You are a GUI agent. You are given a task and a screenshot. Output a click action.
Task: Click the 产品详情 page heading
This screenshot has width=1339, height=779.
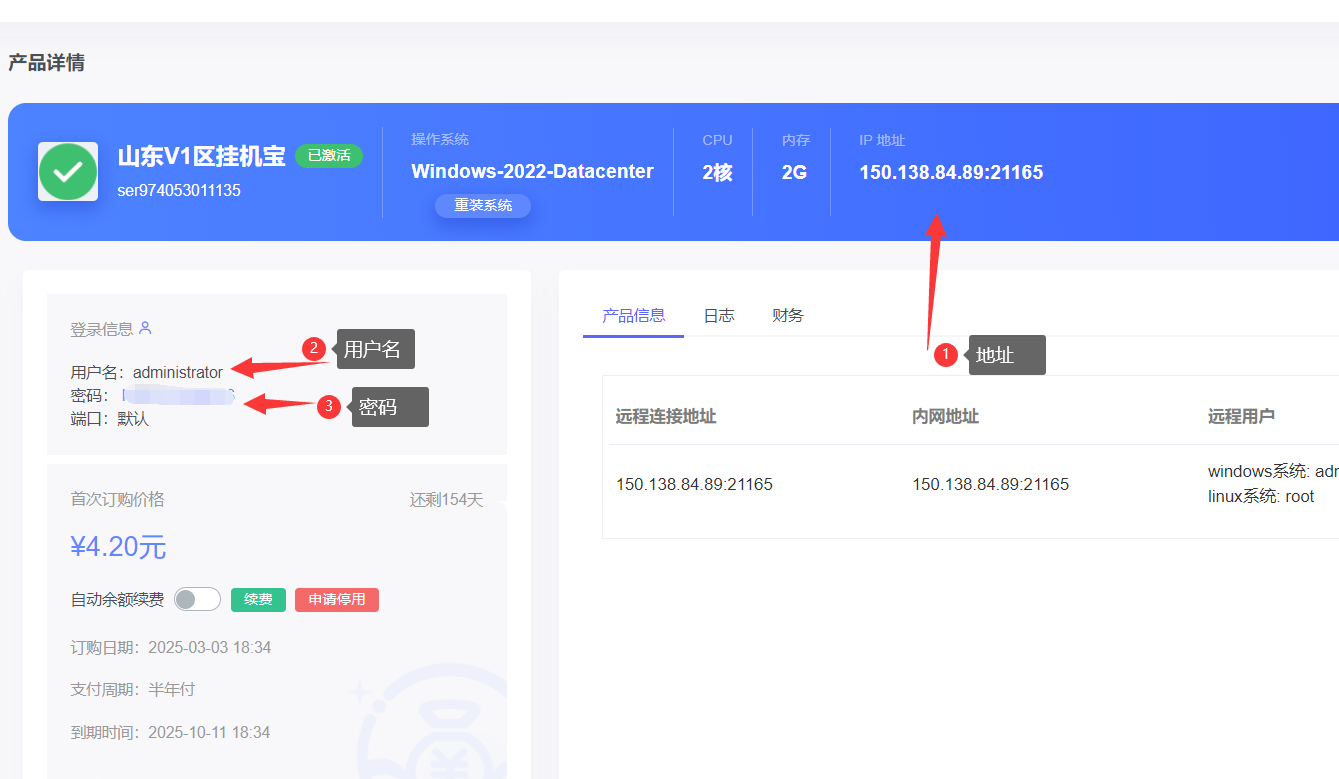(x=46, y=62)
